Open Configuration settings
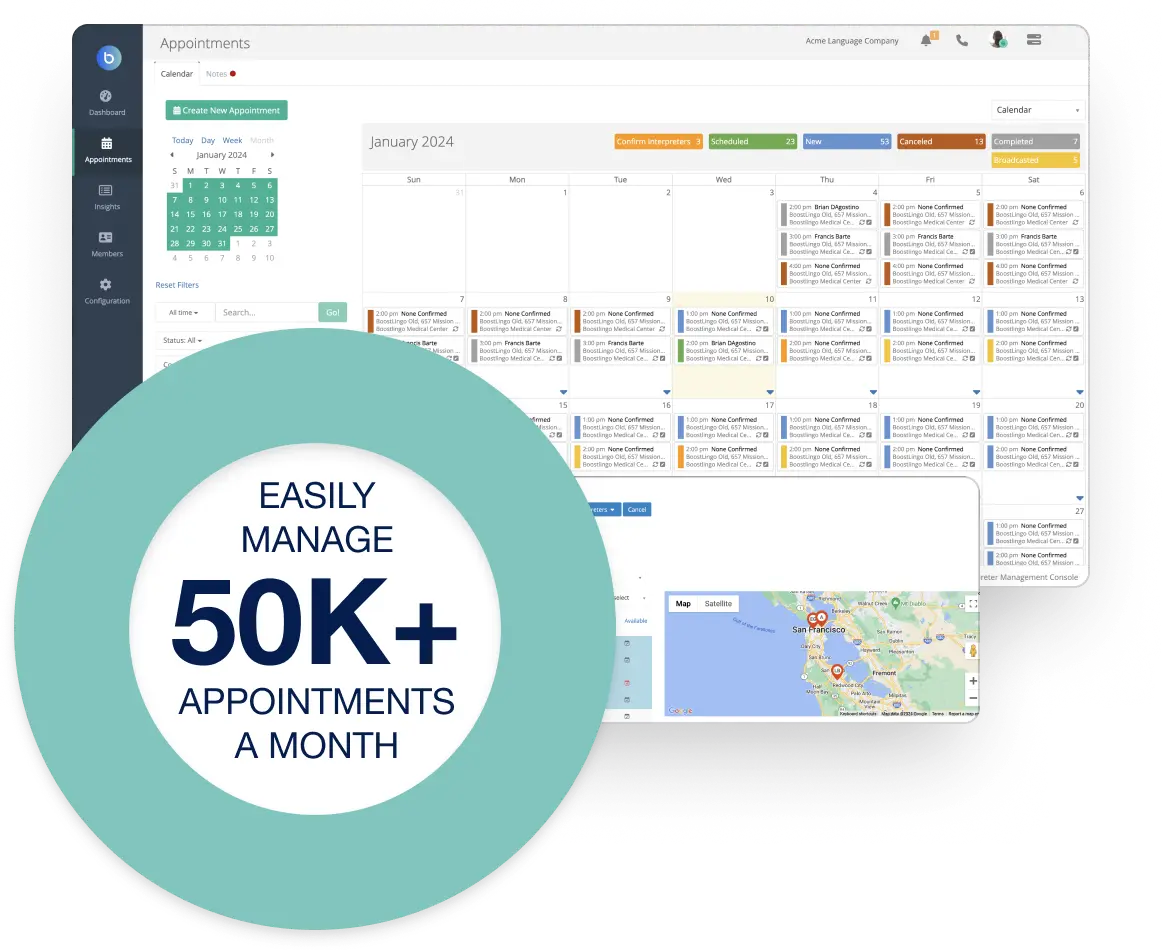 point(107,291)
